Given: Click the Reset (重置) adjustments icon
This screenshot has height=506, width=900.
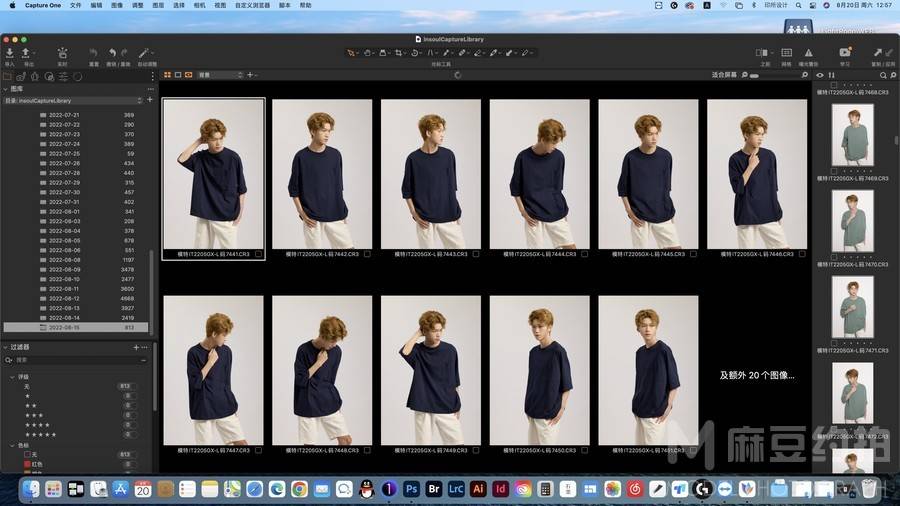Looking at the screenshot, I should 94,53.
